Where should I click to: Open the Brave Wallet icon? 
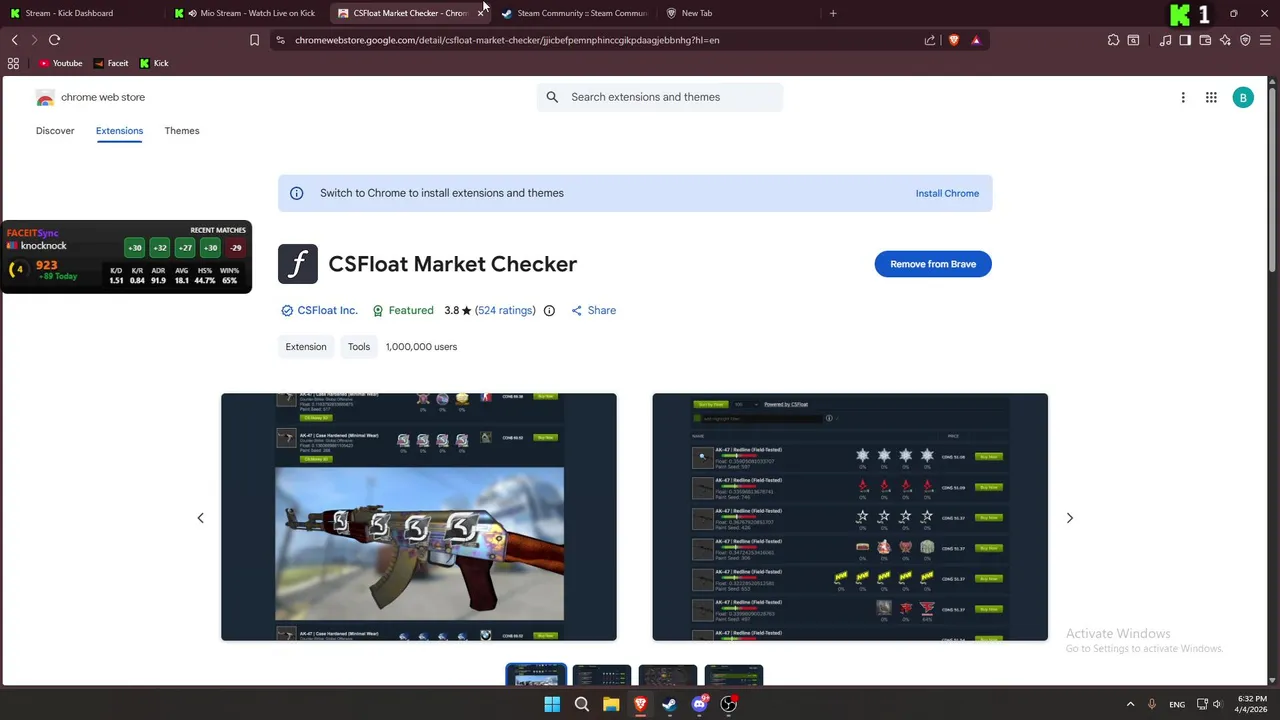coord(1205,40)
